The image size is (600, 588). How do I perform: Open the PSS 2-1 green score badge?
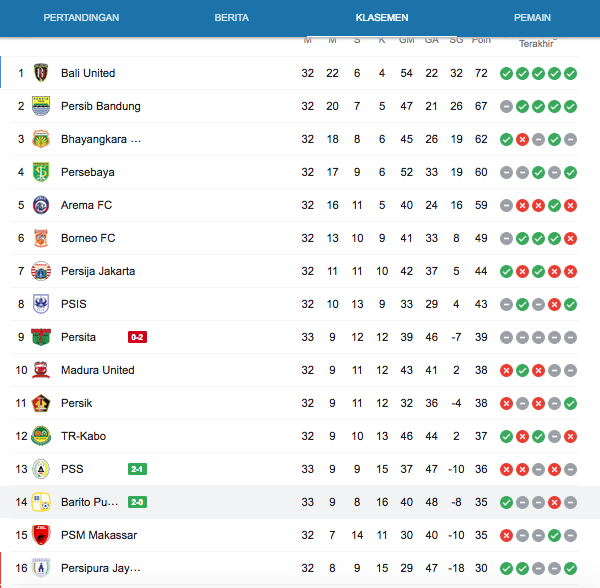(137, 469)
